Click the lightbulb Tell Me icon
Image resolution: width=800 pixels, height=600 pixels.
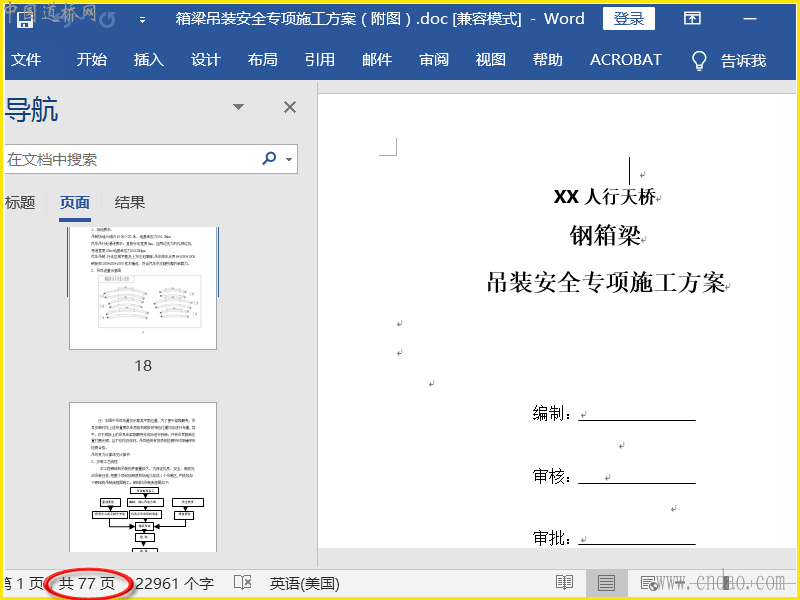click(699, 60)
